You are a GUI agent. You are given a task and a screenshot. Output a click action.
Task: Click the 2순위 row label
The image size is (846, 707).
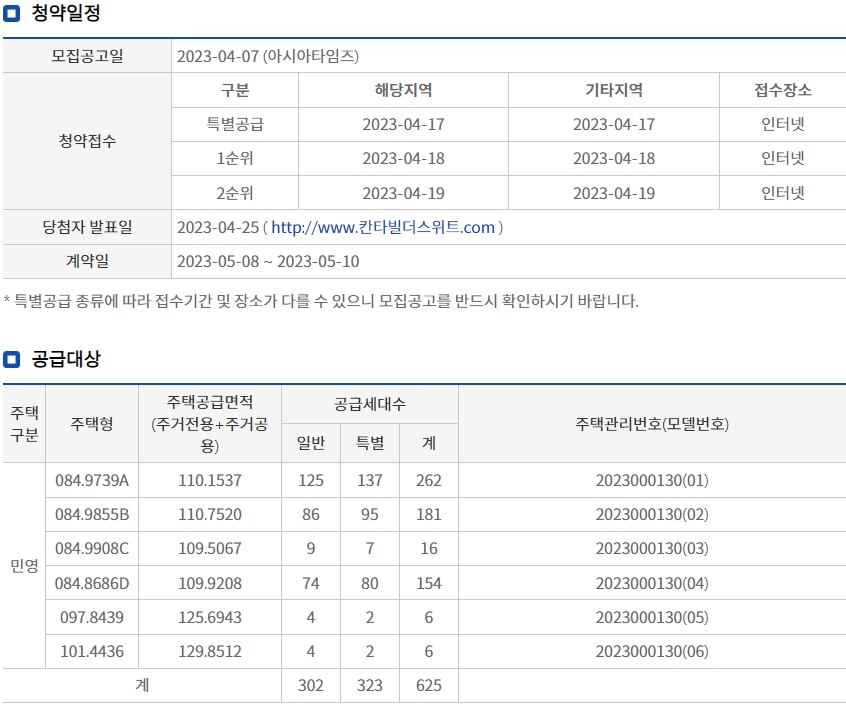coord(235,193)
